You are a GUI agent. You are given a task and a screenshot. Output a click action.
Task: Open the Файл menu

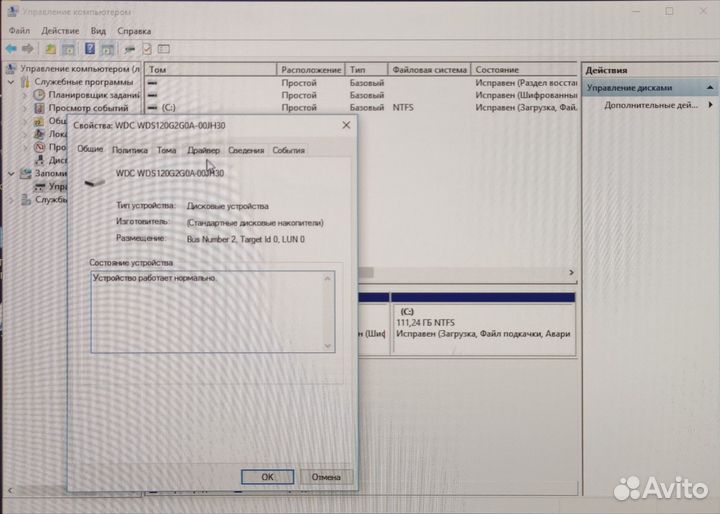pyautogui.click(x=19, y=31)
